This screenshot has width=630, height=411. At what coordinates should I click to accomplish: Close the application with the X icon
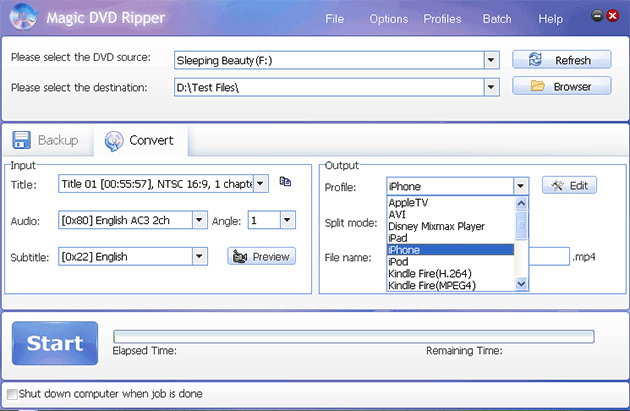point(614,16)
